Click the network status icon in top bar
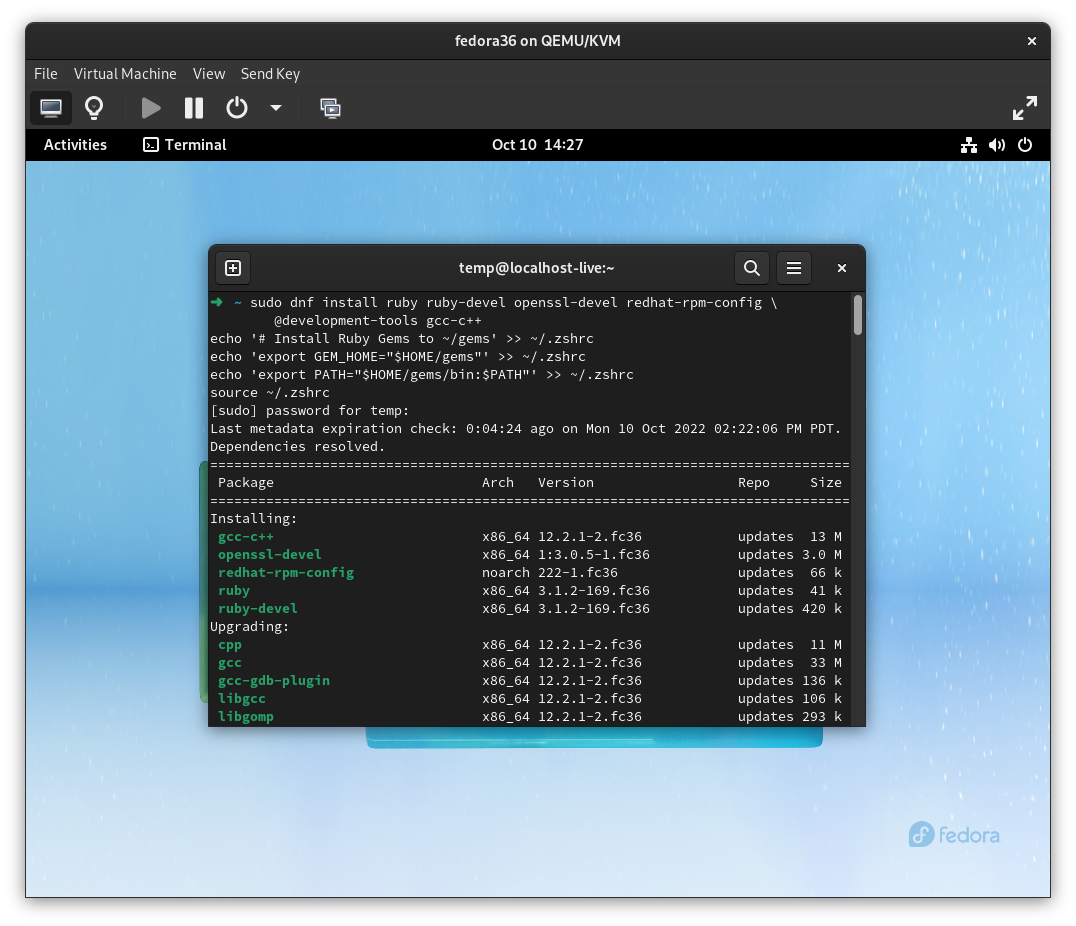The height and width of the screenshot is (926, 1076). click(968, 145)
